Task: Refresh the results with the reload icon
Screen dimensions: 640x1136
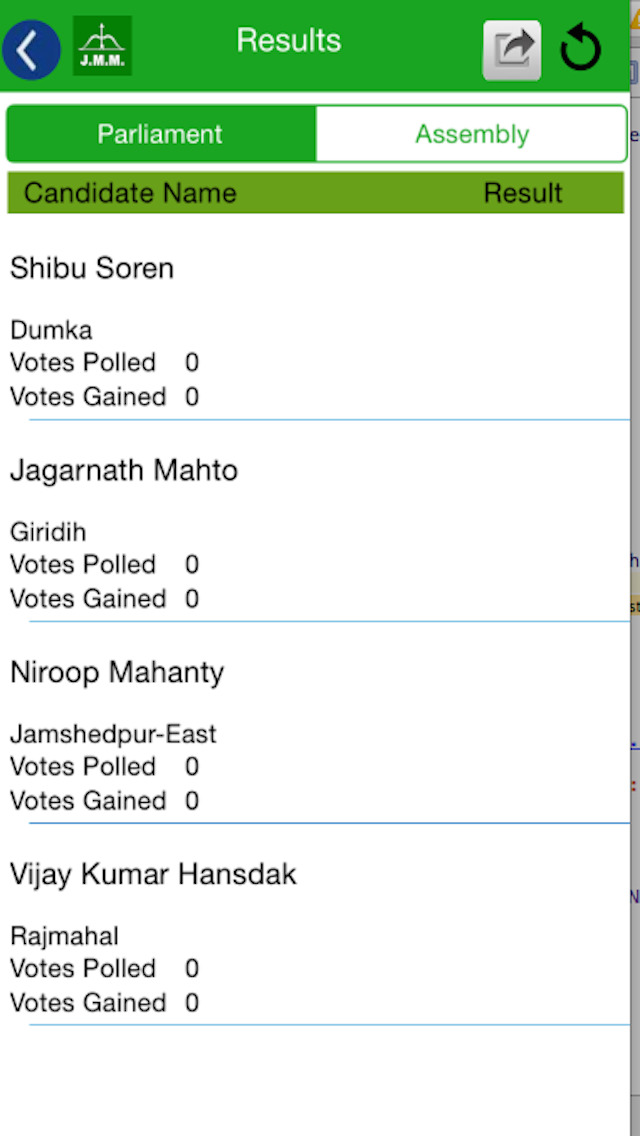Action: pyautogui.click(x=580, y=46)
